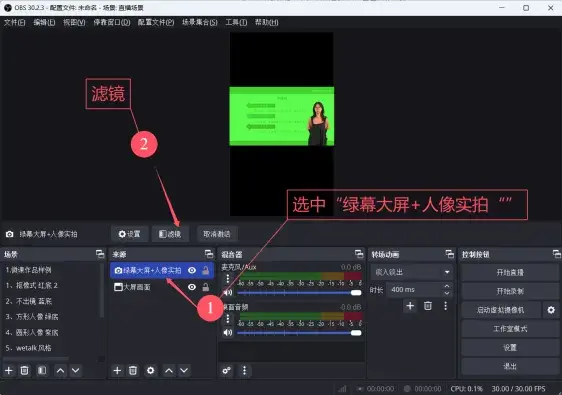Increase transition duration with up stepper
562x395 pixels.
[447, 286]
